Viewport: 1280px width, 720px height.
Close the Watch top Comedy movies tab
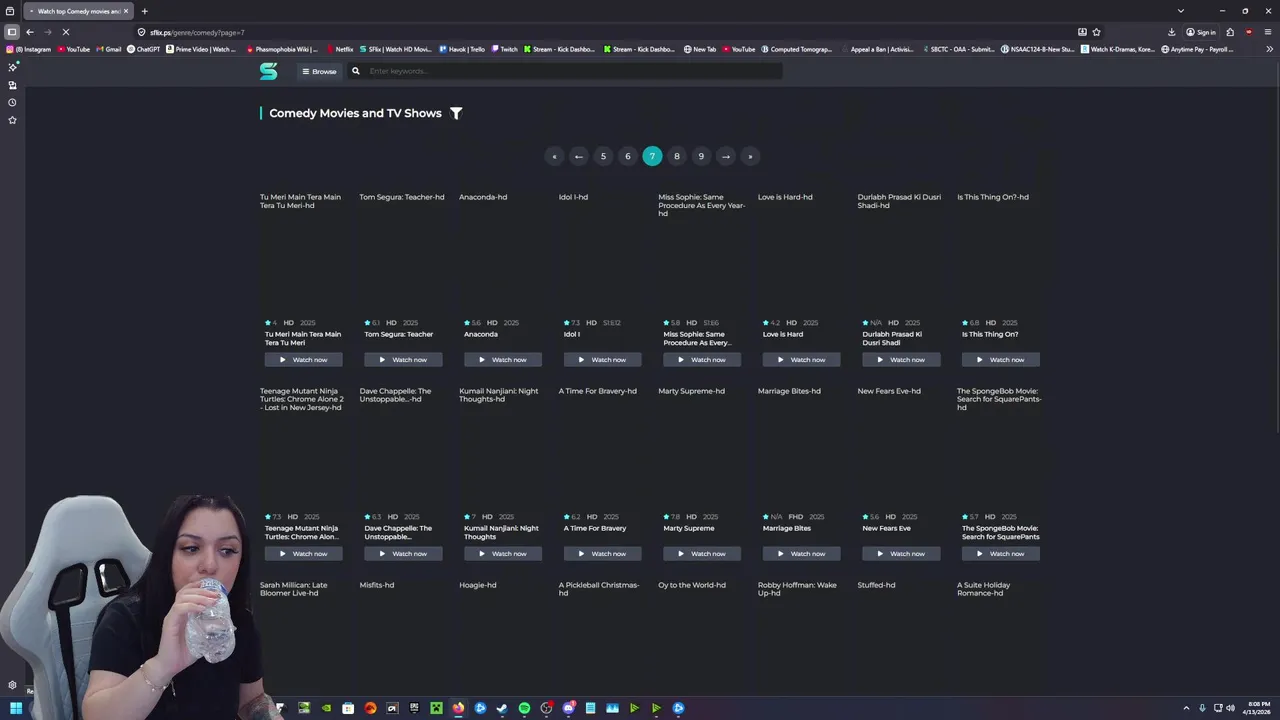pyautogui.click(x=125, y=11)
